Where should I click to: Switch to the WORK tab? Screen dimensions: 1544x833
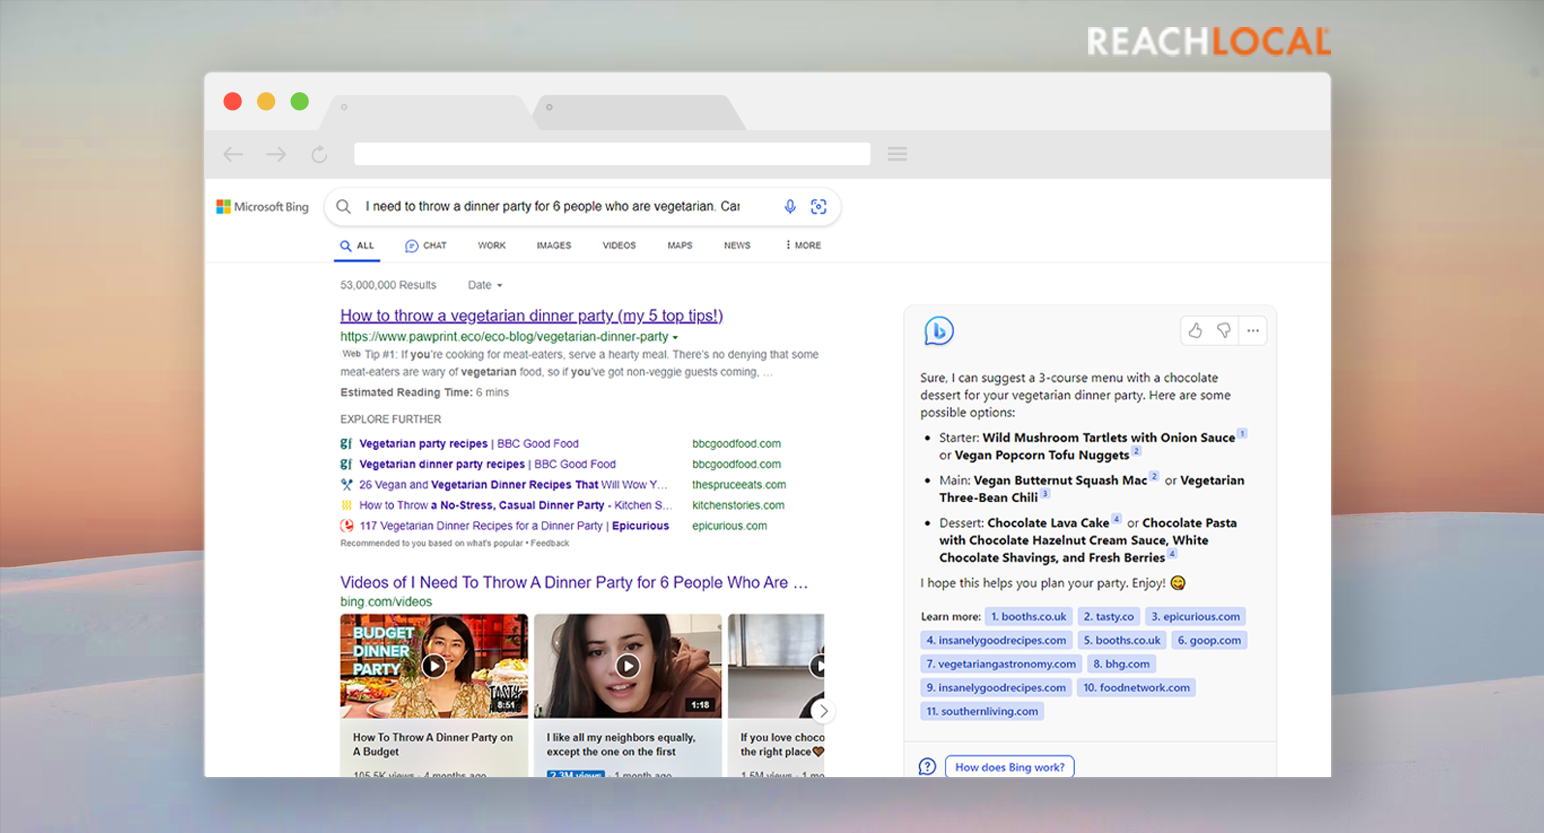click(491, 245)
